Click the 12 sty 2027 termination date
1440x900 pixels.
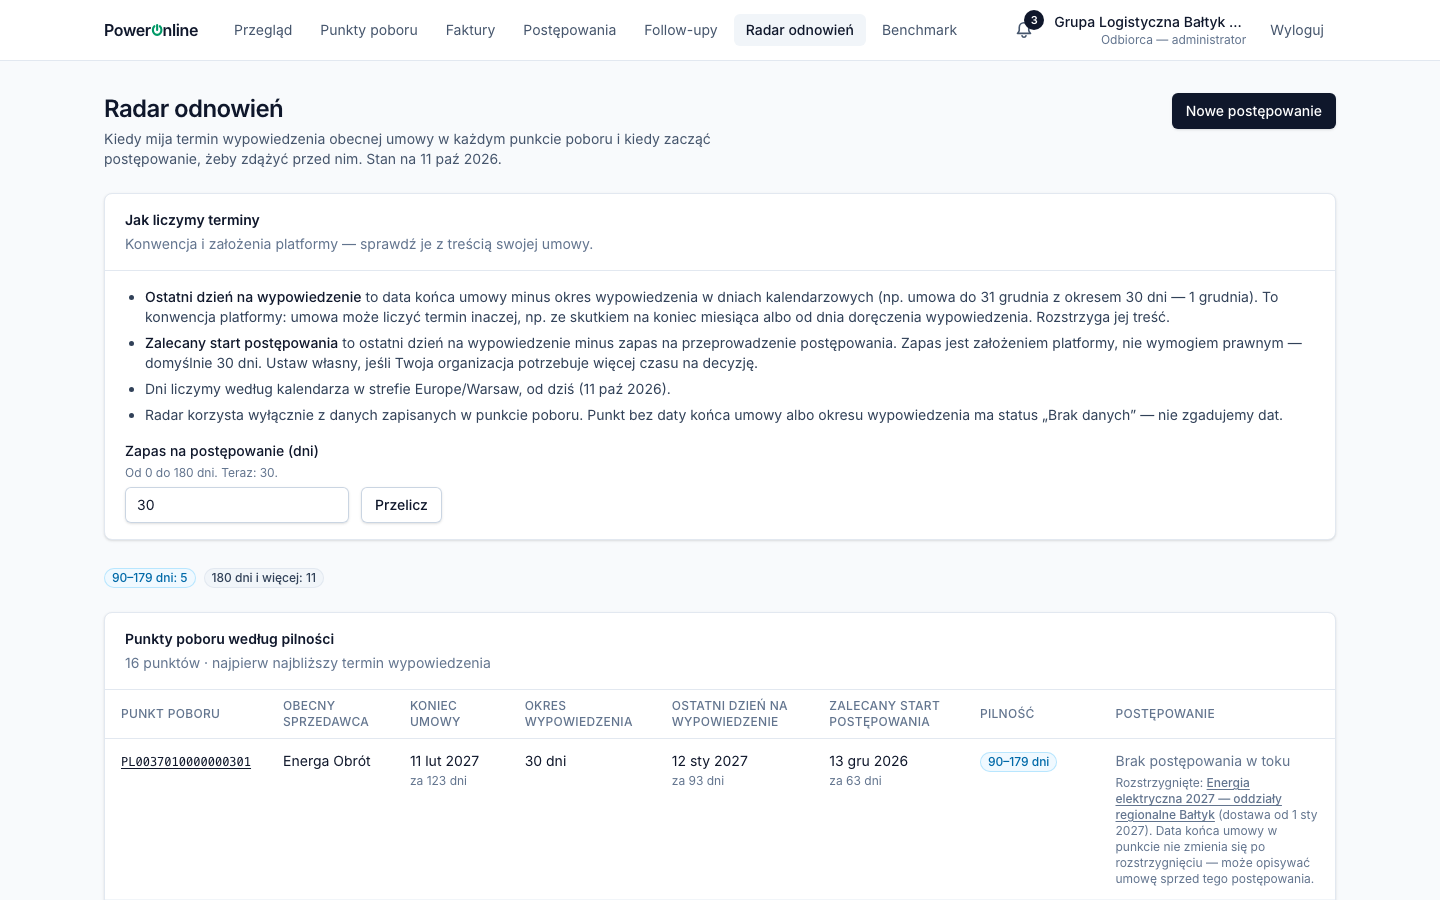pyautogui.click(x=710, y=761)
